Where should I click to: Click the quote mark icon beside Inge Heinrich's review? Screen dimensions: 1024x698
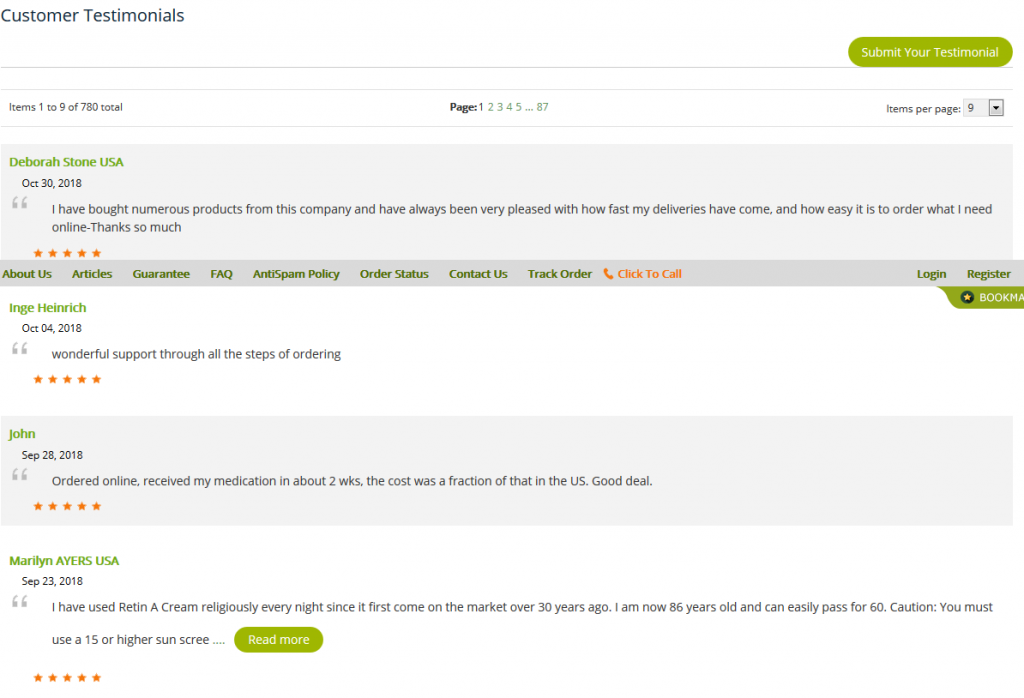pos(20,349)
